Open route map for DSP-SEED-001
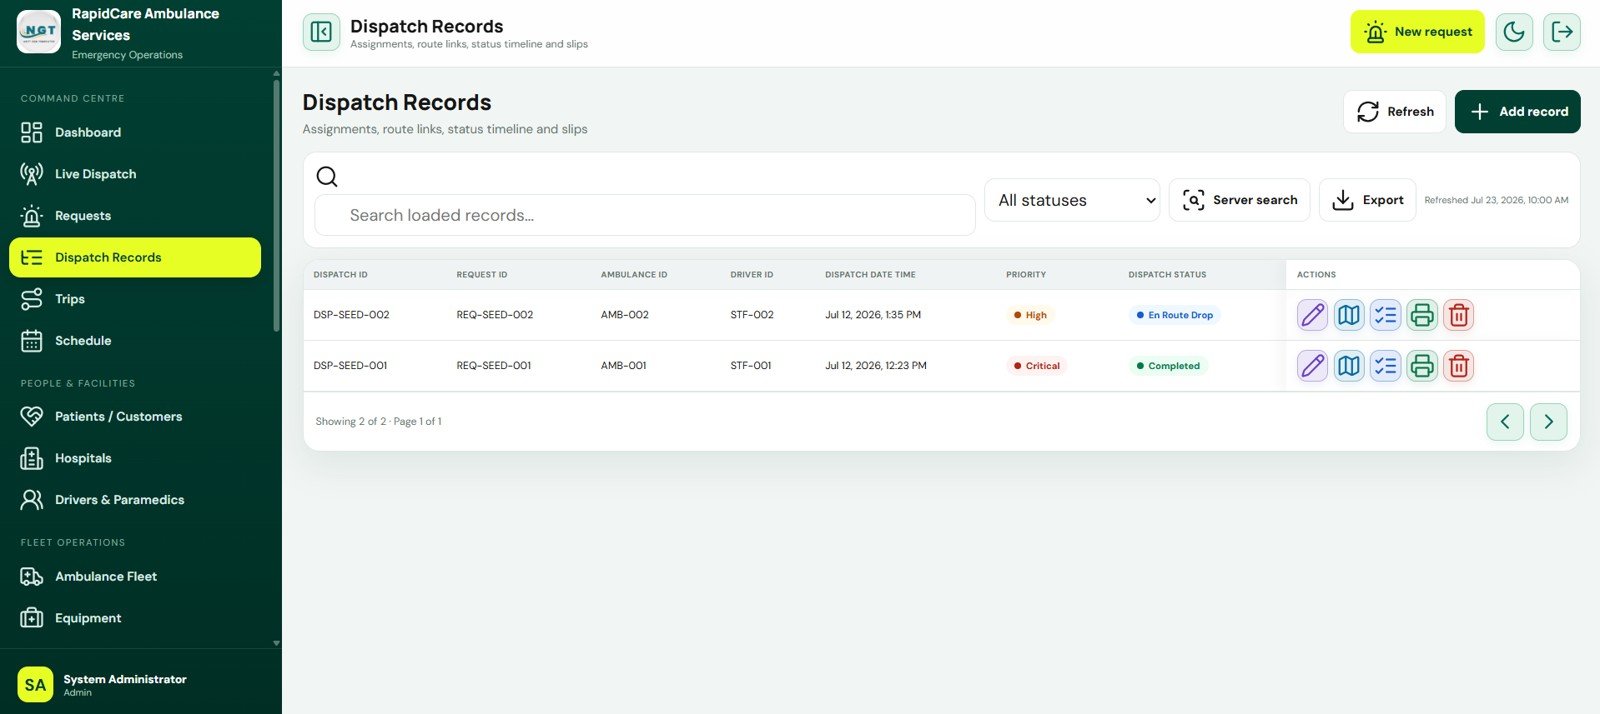1600x714 pixels. [x=1349, y=366]
